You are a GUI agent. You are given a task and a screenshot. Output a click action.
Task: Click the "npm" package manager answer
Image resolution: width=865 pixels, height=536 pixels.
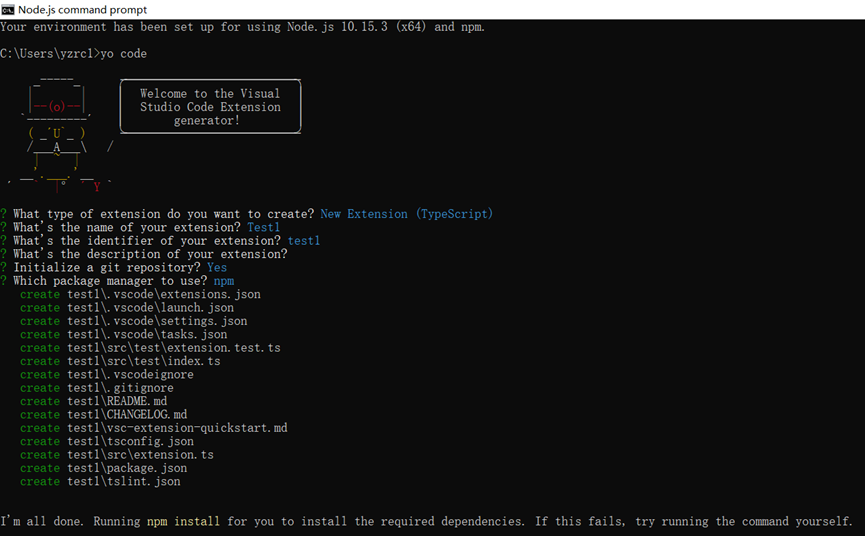tap(223, 281)
